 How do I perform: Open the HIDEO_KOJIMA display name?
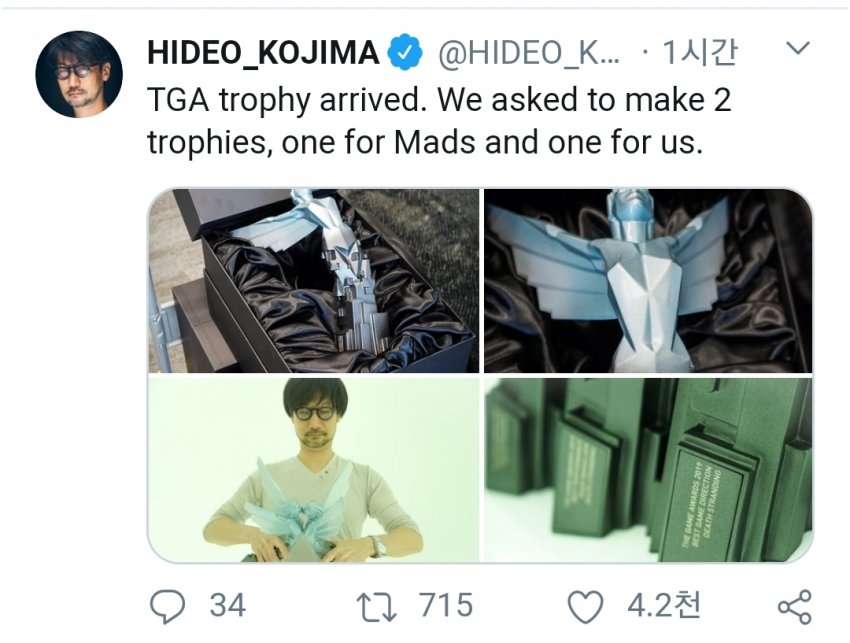263,53
